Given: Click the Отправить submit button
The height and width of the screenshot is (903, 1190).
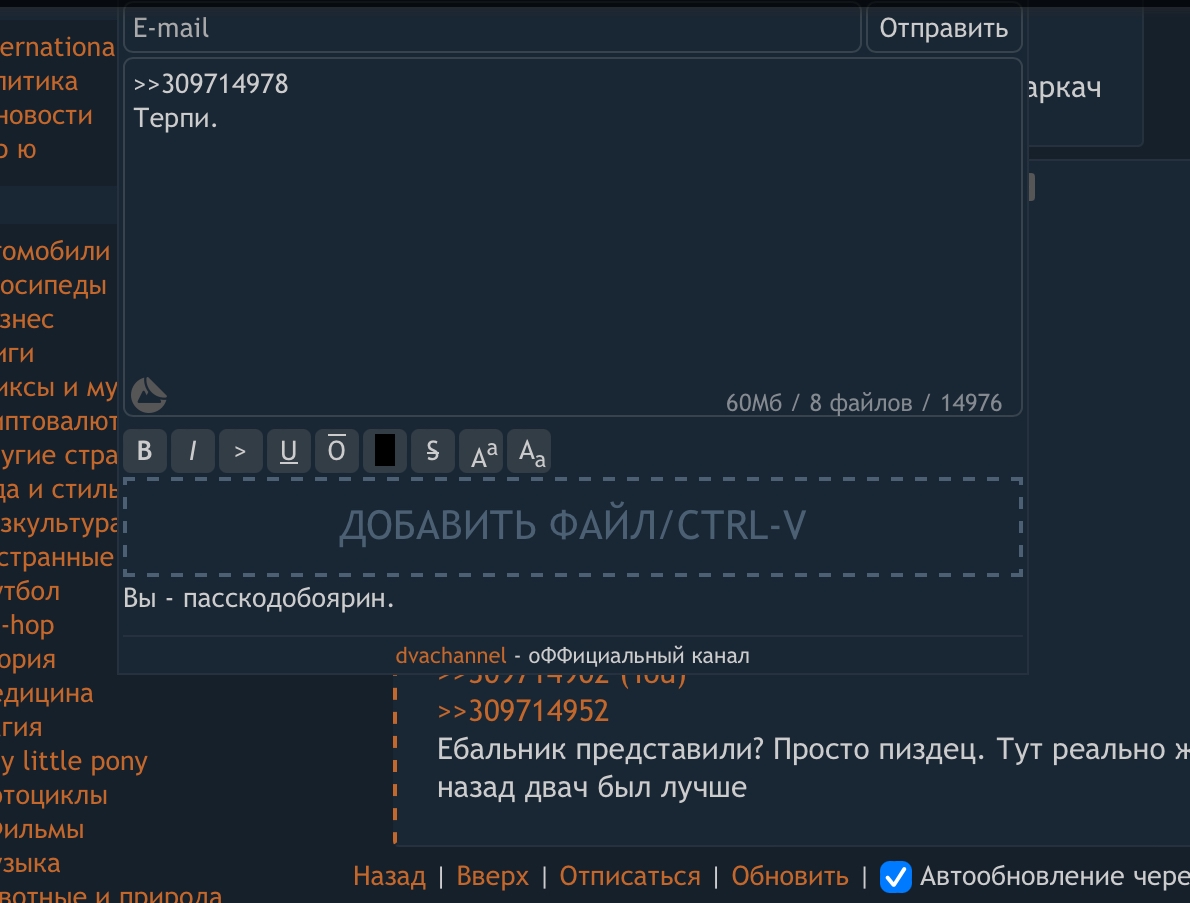Looking at the screenshot, I should coord(943,28).
